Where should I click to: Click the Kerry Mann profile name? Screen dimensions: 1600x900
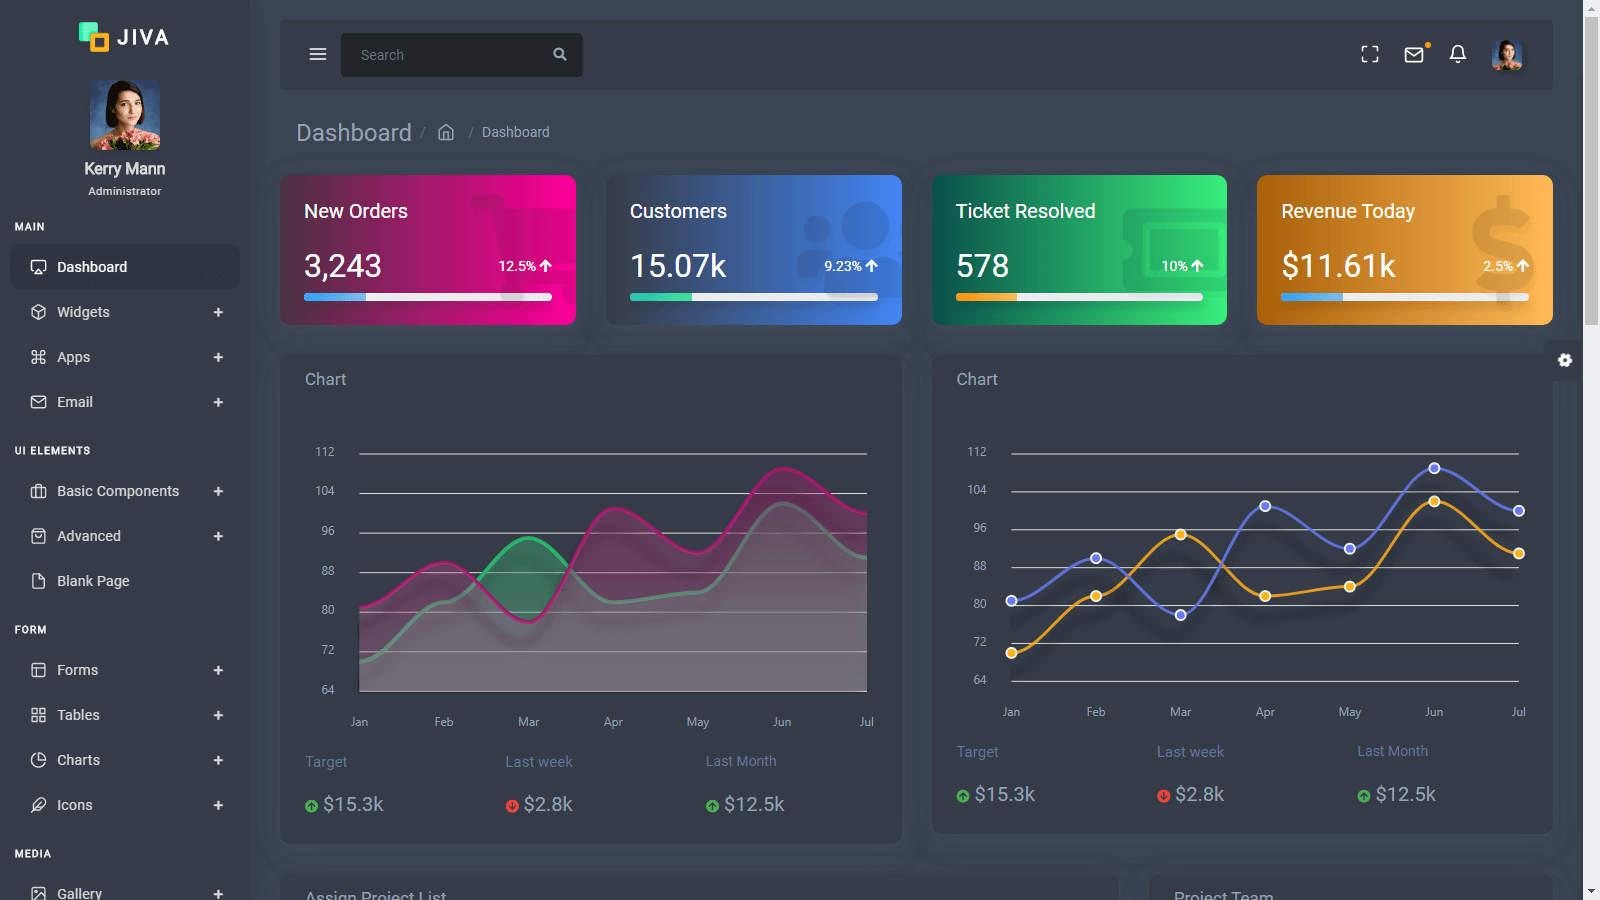coord(125,169)
